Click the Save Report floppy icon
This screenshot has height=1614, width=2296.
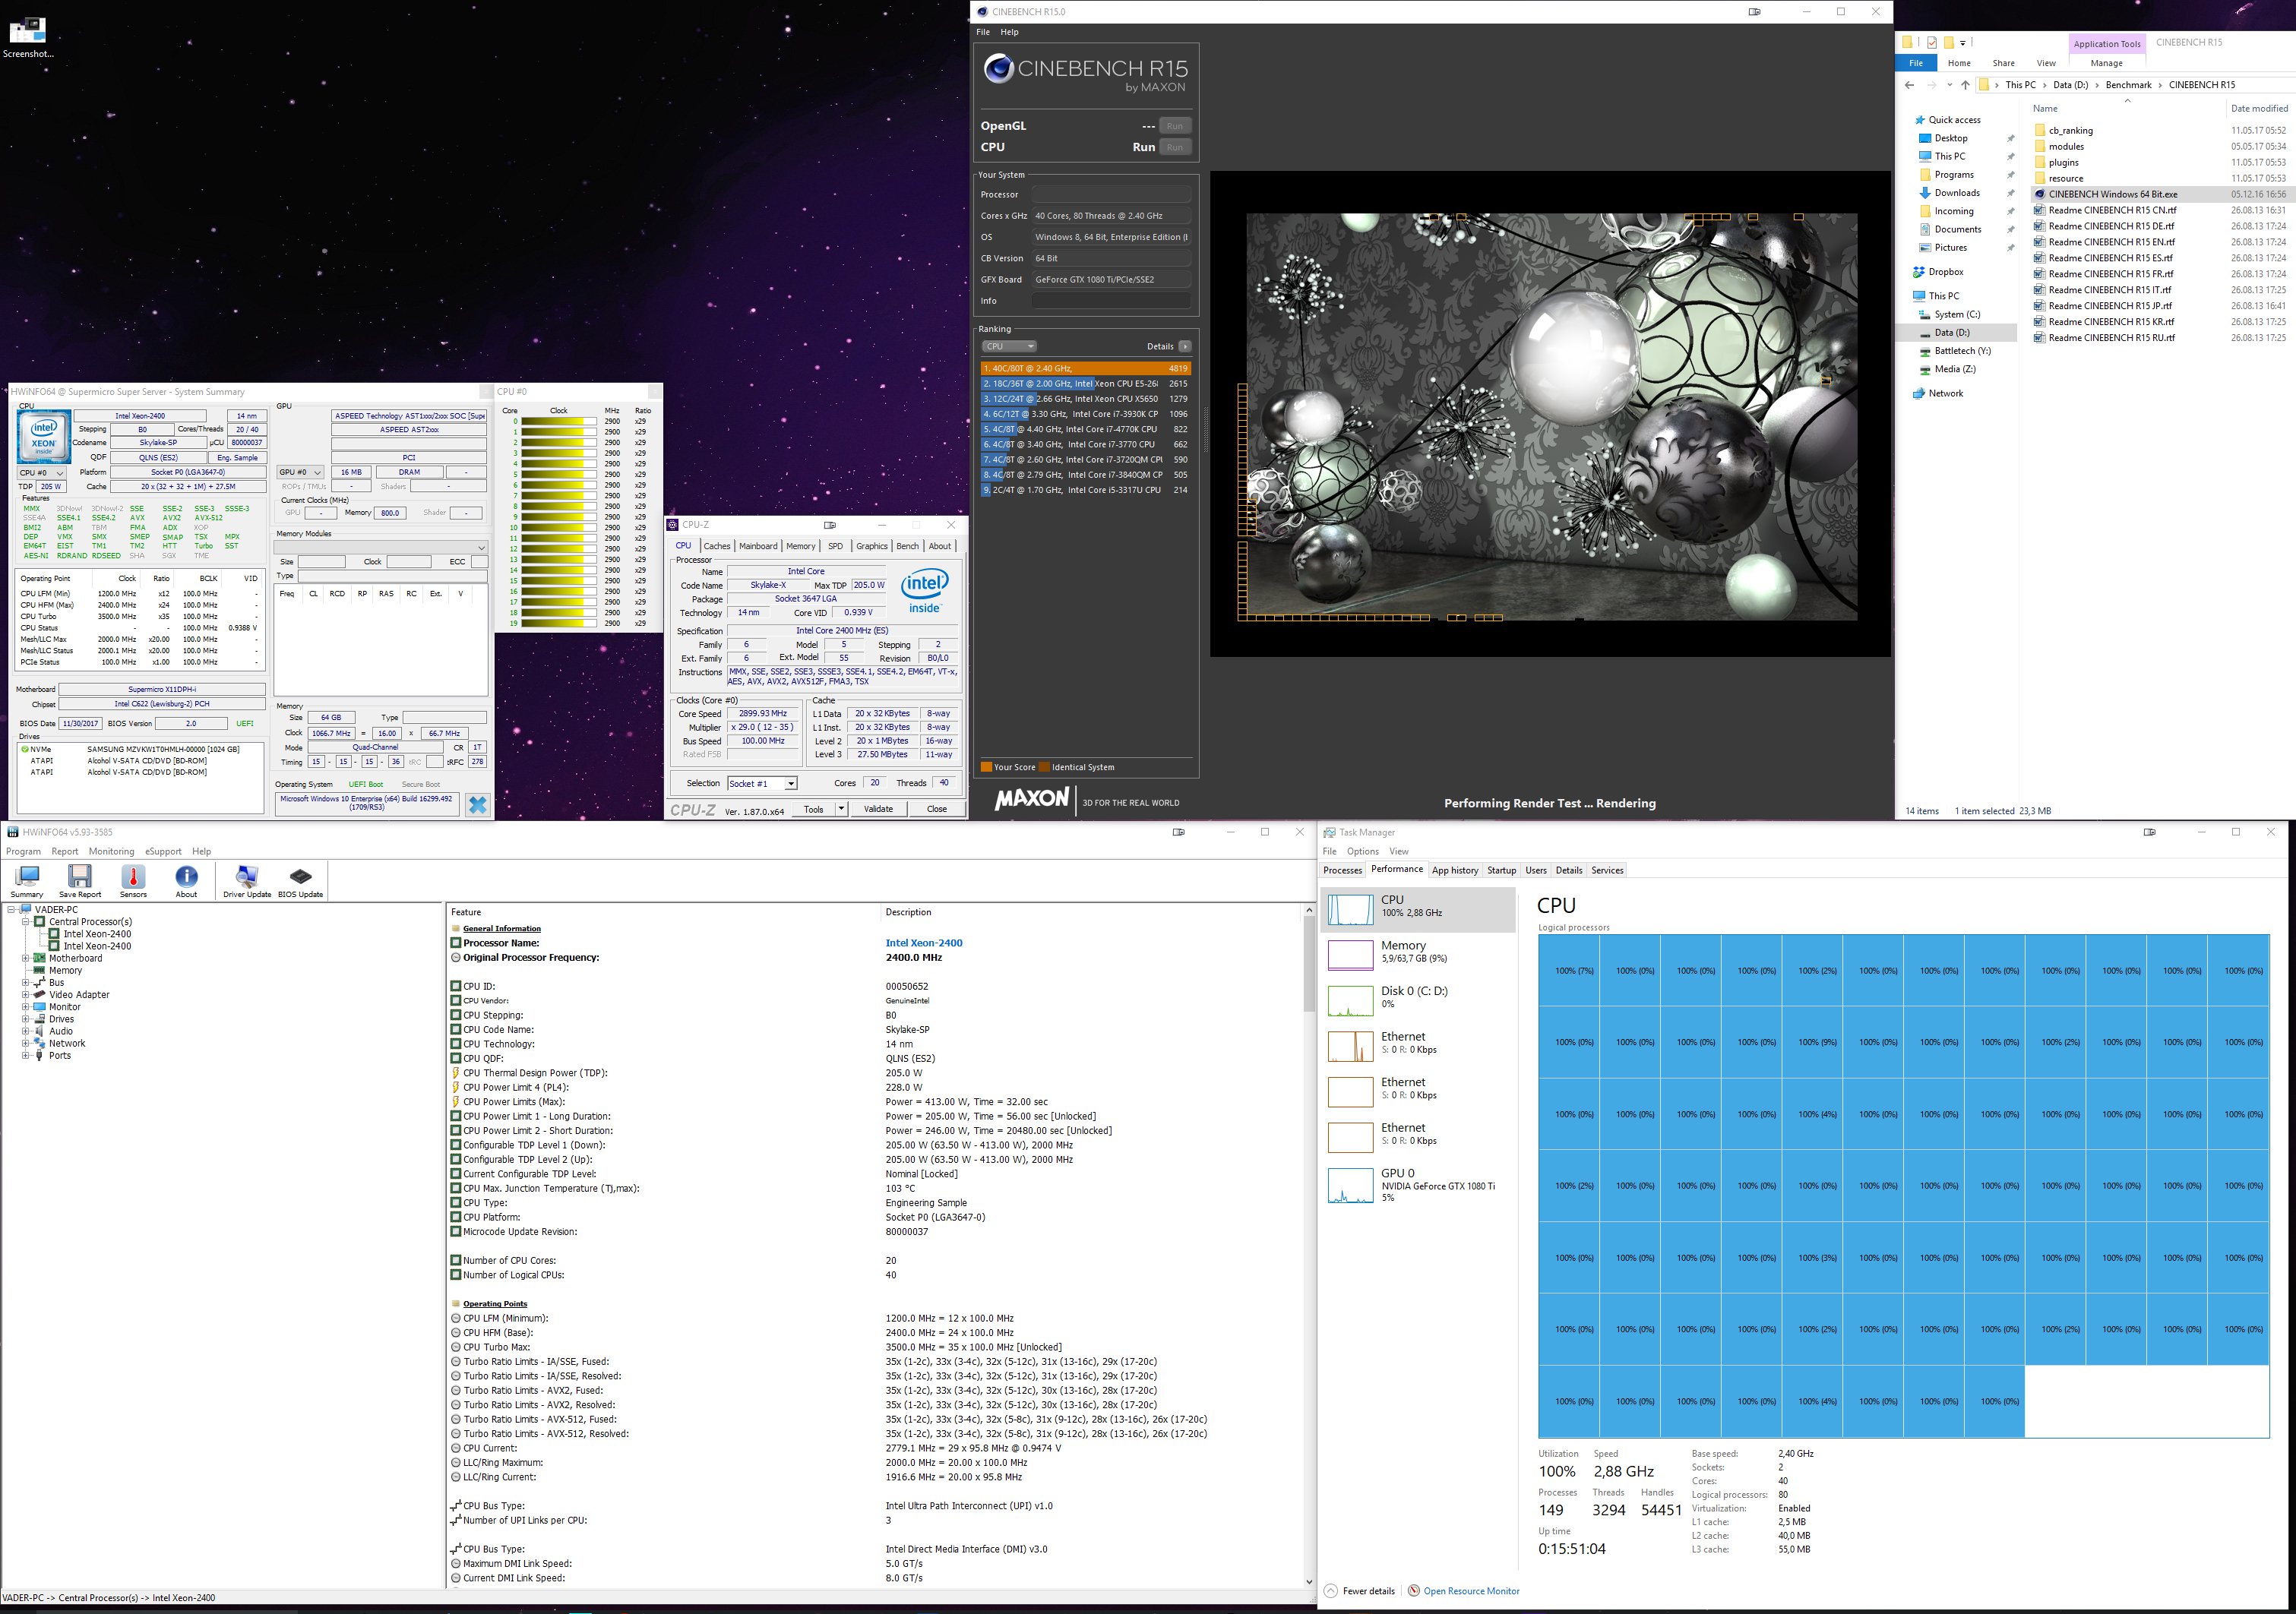coord(80,880)
